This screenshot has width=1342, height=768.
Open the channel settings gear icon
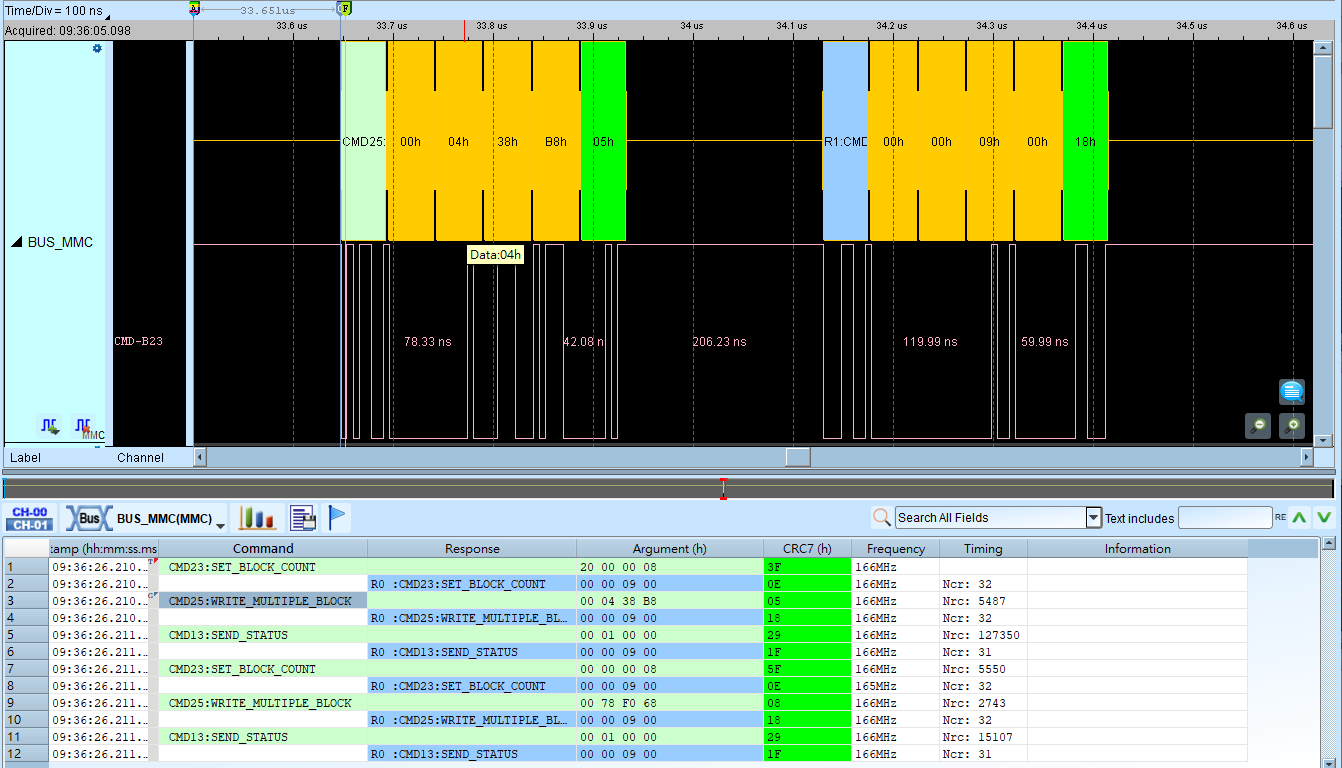(x=97, y=48)
